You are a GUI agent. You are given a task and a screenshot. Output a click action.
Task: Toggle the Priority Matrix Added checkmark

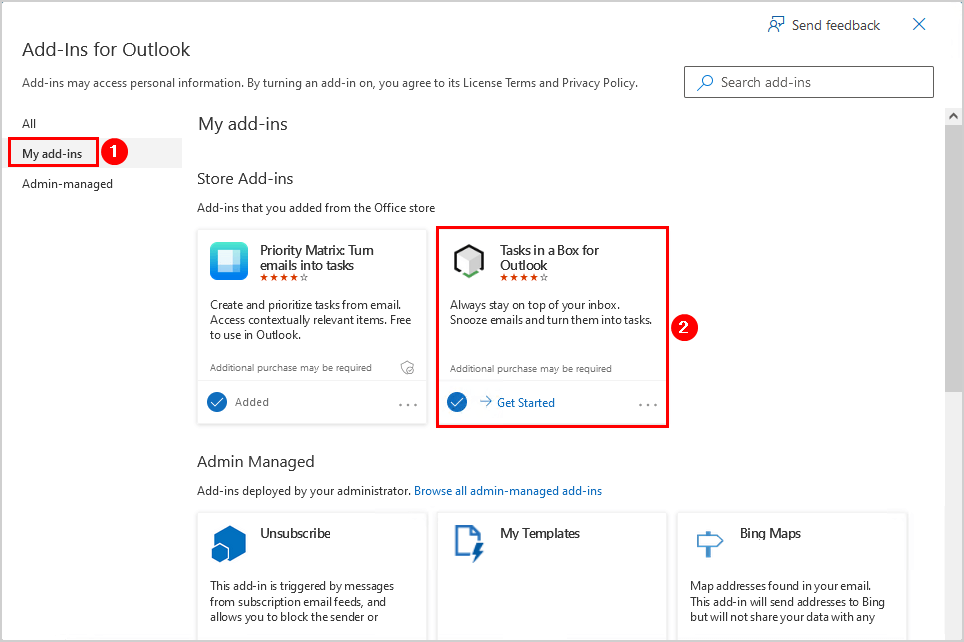(x=217, y=402)
